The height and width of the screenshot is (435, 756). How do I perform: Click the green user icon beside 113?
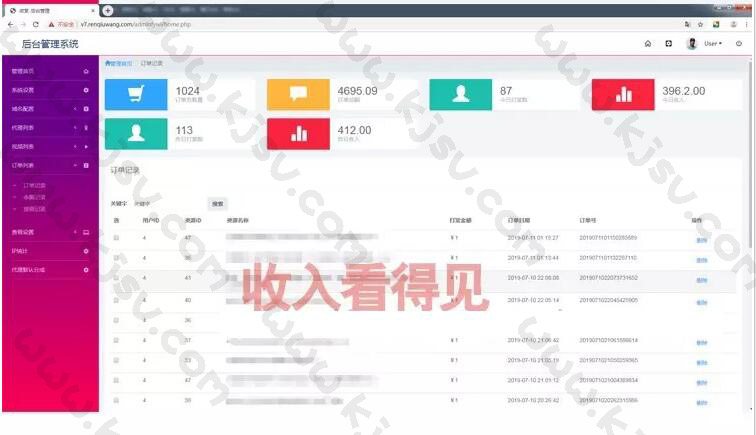(x=136, y=134)
